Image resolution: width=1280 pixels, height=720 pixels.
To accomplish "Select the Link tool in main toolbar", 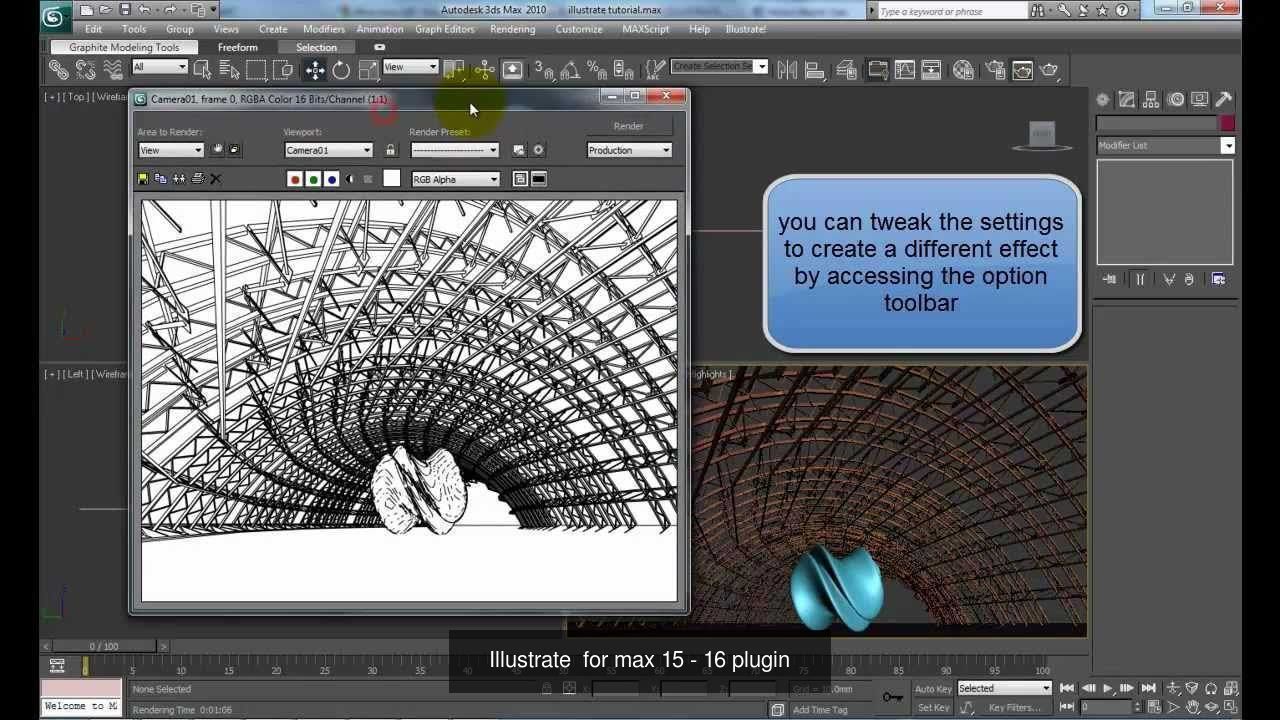I will [x=59, y=69].
